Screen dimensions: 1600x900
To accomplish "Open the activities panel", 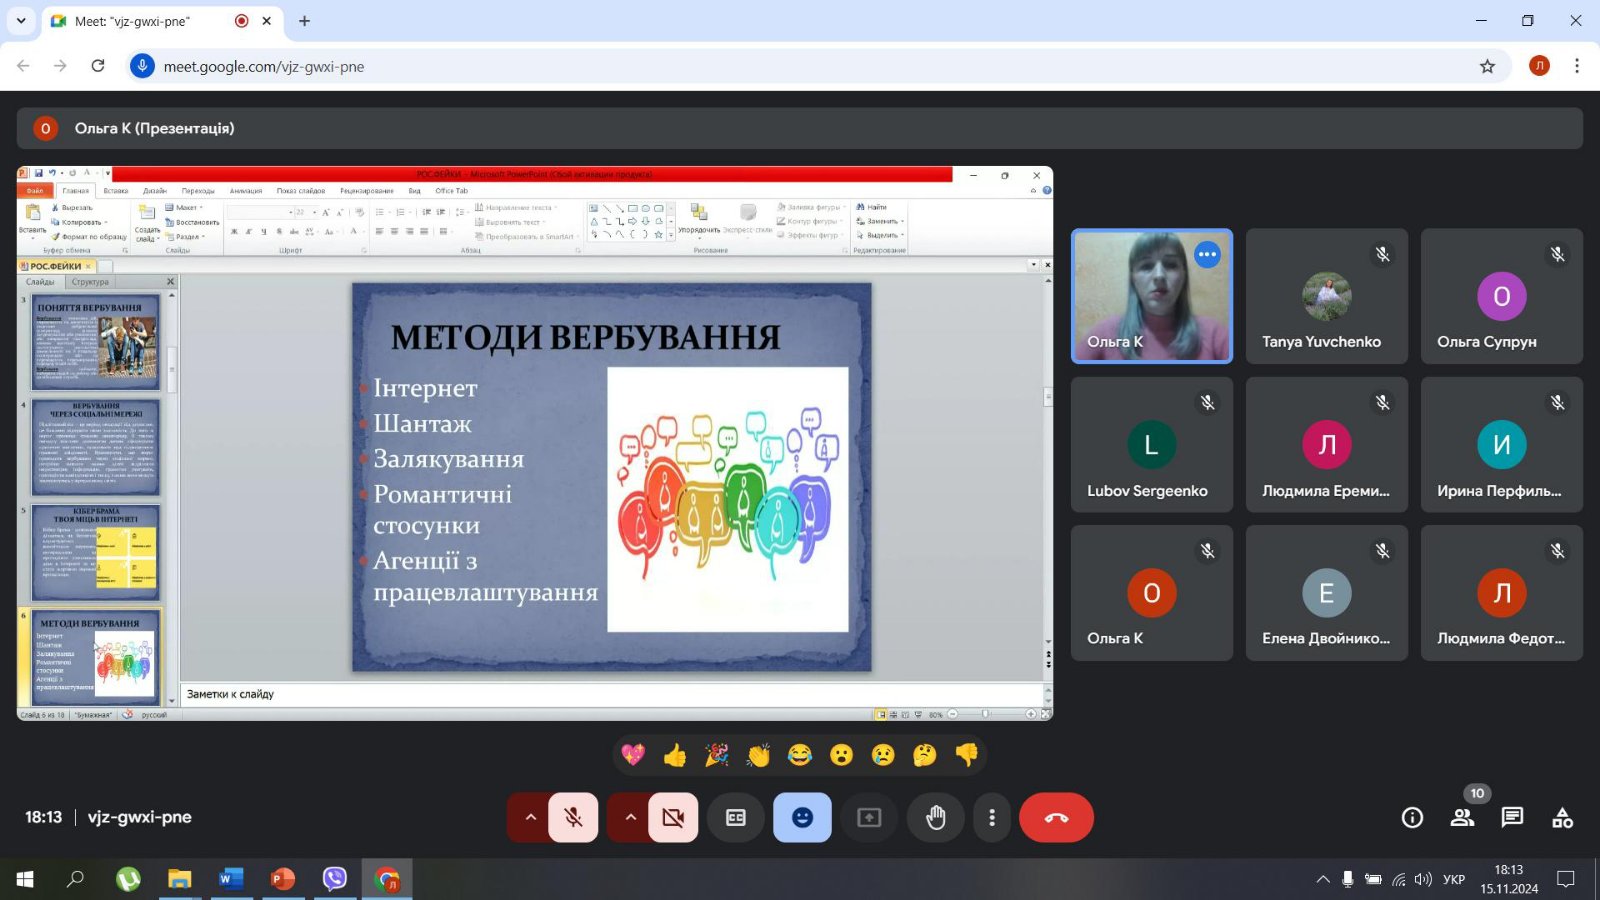I will pos(1562,817).
